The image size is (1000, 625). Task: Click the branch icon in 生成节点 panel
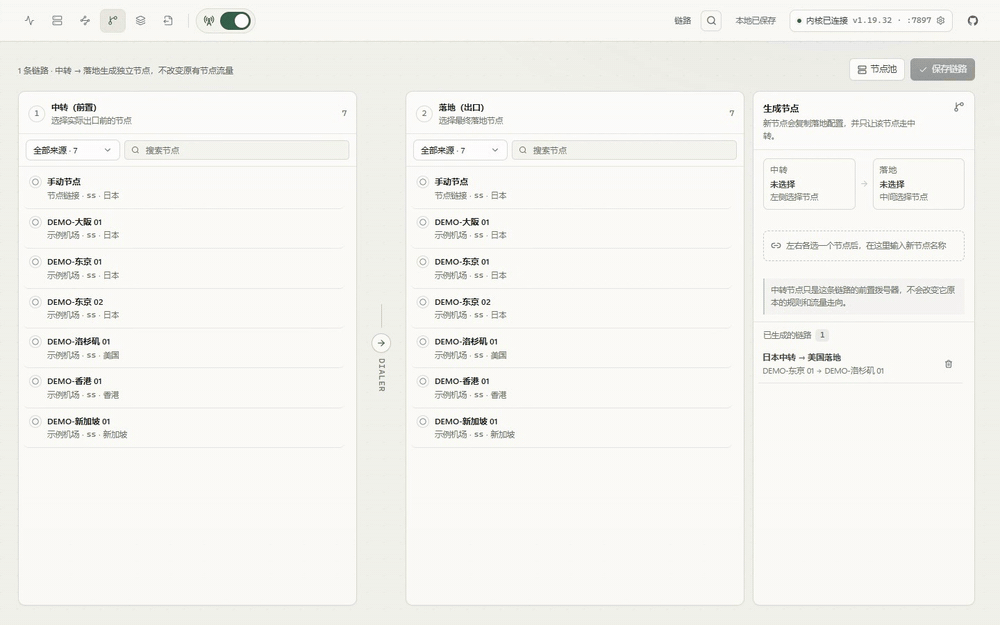(x=959, y=107)
